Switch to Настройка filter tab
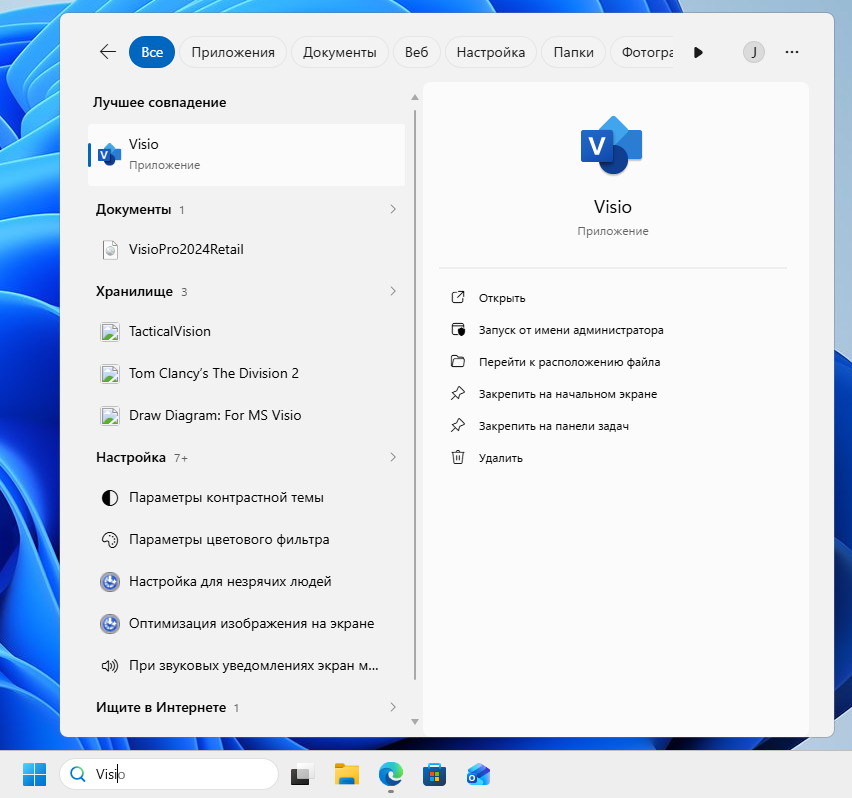This screenshot has height=798, width=852. [491, 52]
